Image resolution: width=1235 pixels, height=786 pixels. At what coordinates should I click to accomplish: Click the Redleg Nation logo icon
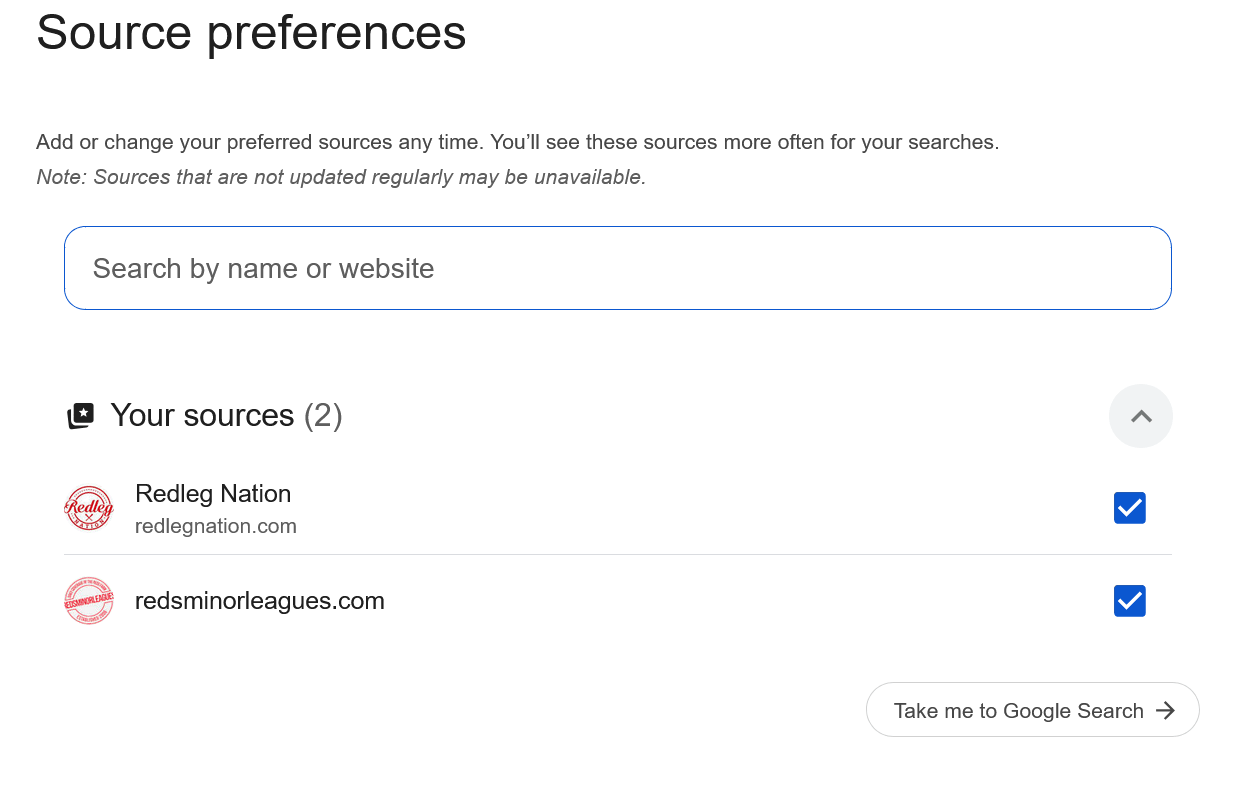click(88, 508)
